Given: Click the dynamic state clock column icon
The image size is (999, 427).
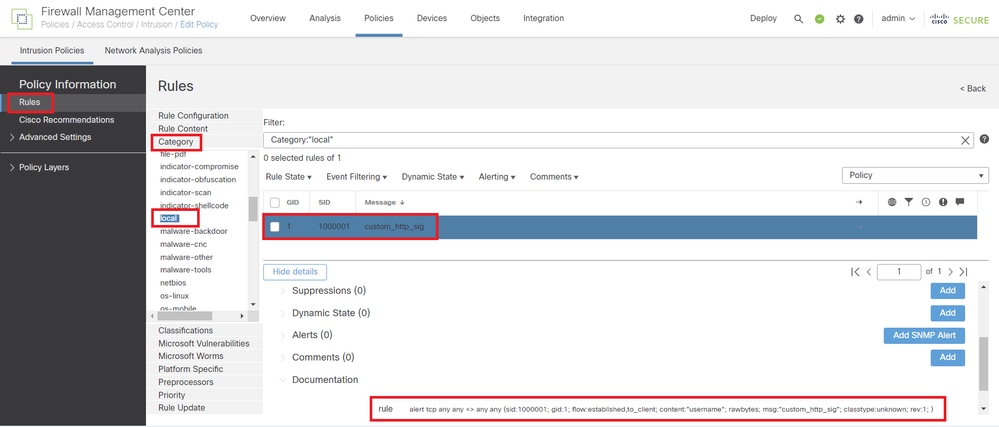Looking at the screenshot, I should (x=926, y=202).
